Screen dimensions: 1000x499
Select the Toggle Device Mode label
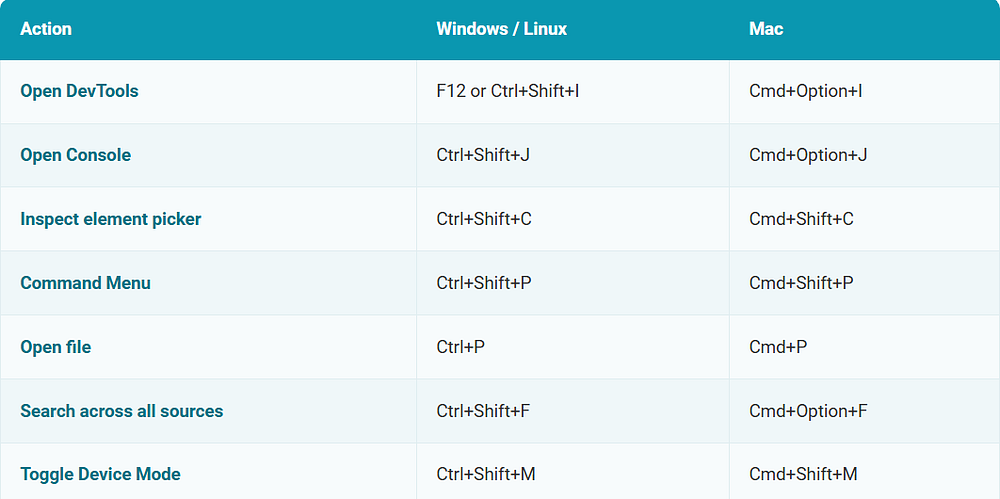(x=100, y=474)
